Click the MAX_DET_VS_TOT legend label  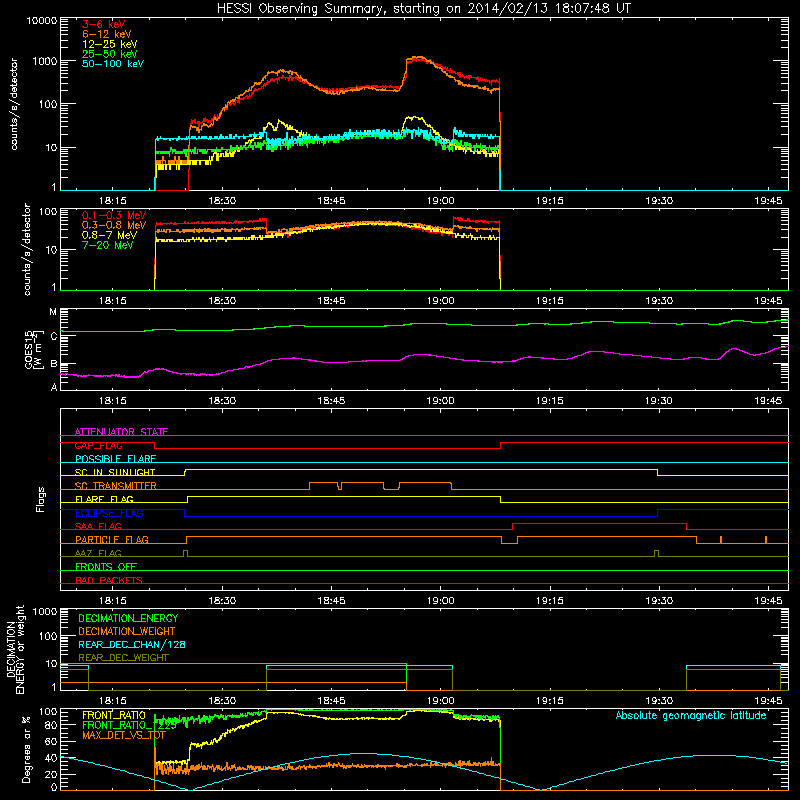(124, 735)
